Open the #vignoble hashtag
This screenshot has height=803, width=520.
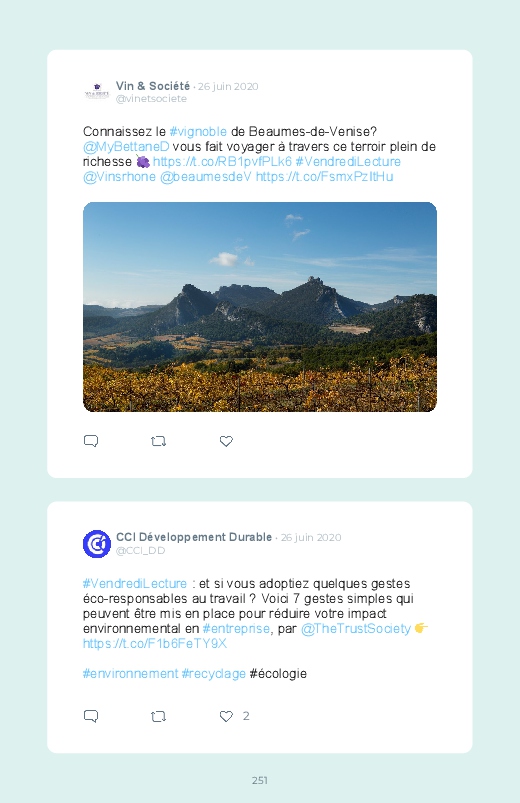[x=198, y=132]
